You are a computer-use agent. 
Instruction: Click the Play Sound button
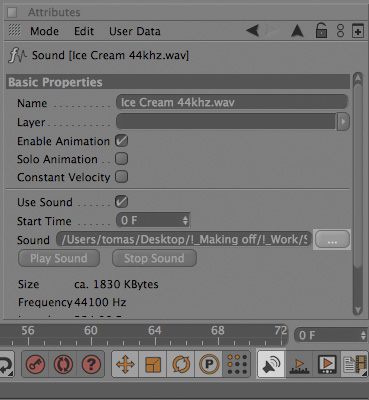point(59,258)
